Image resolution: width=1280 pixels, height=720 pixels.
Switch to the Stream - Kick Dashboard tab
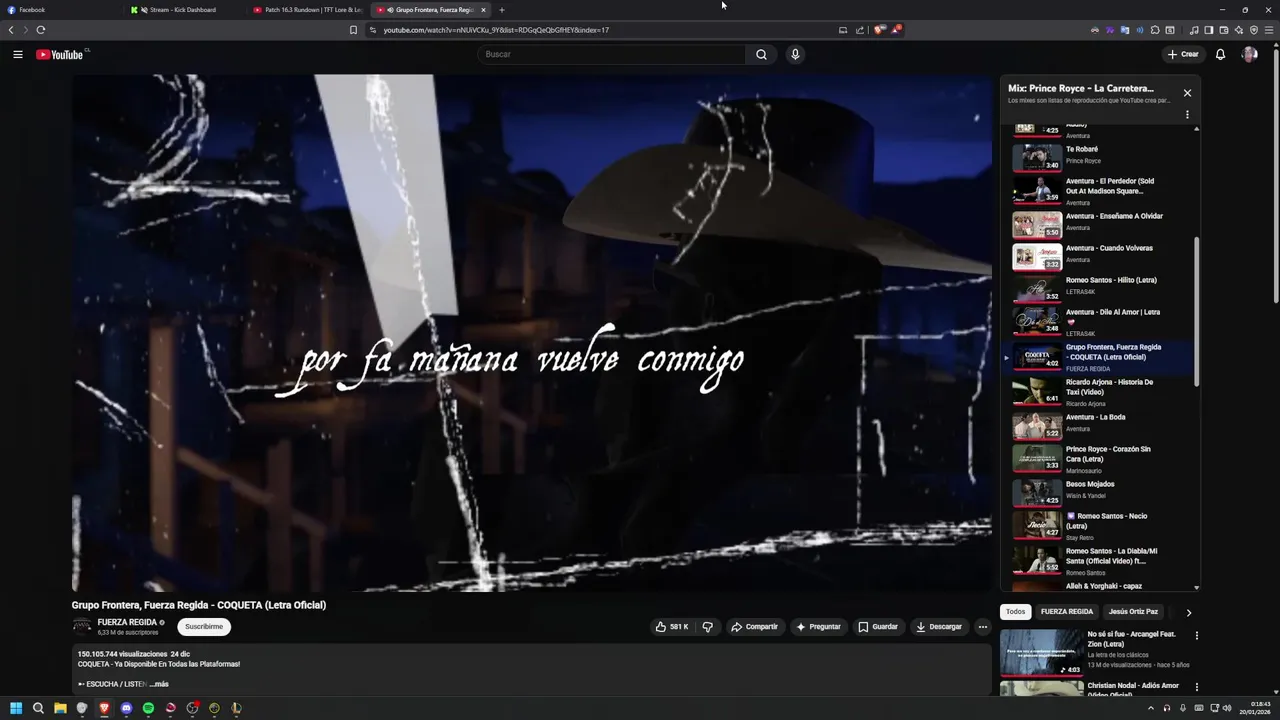coord(186,10)
